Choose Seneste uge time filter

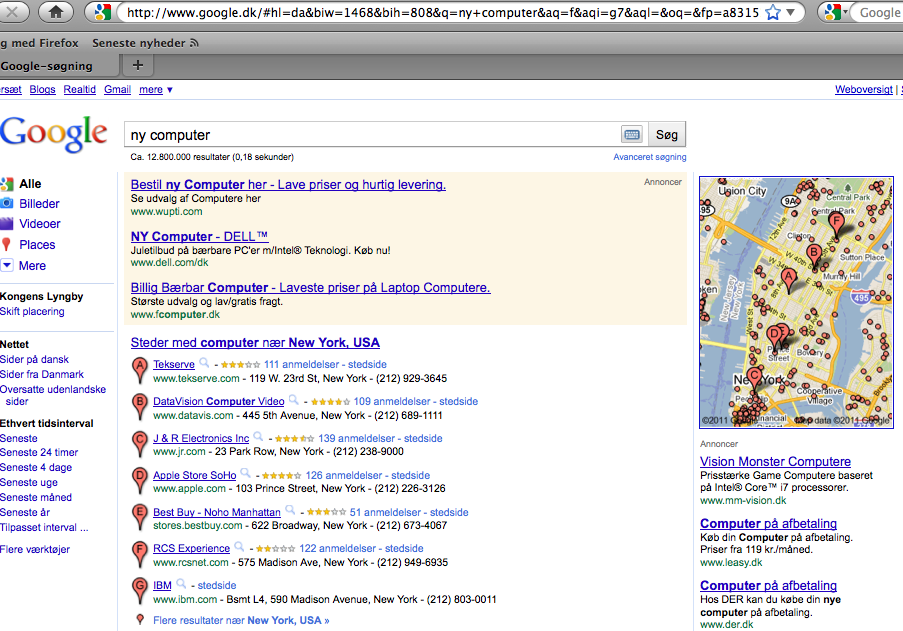tap(29, 482)
